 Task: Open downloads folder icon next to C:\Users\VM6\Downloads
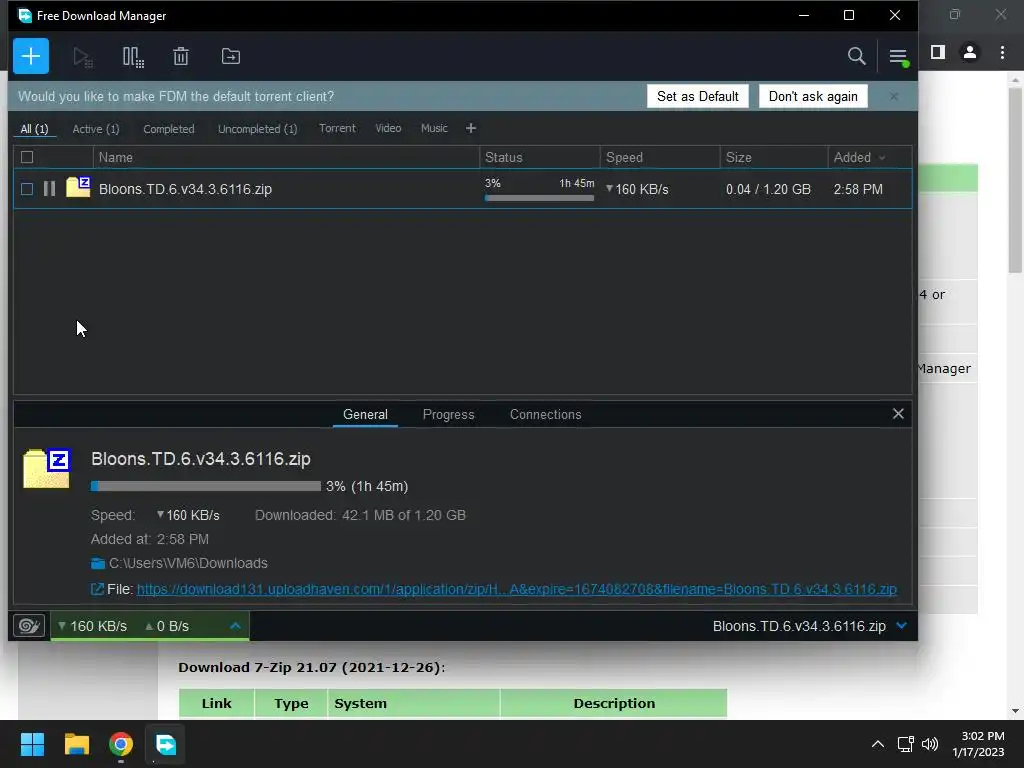coord(98,563)
